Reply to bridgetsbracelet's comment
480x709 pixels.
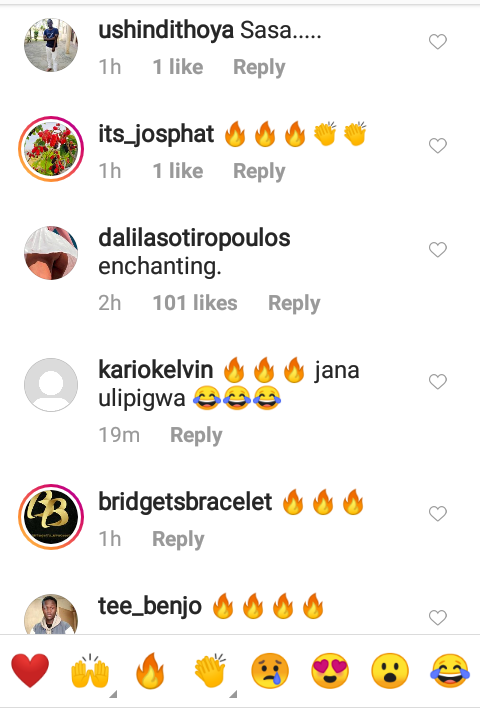pyautogui.click(x=178, y=539)
